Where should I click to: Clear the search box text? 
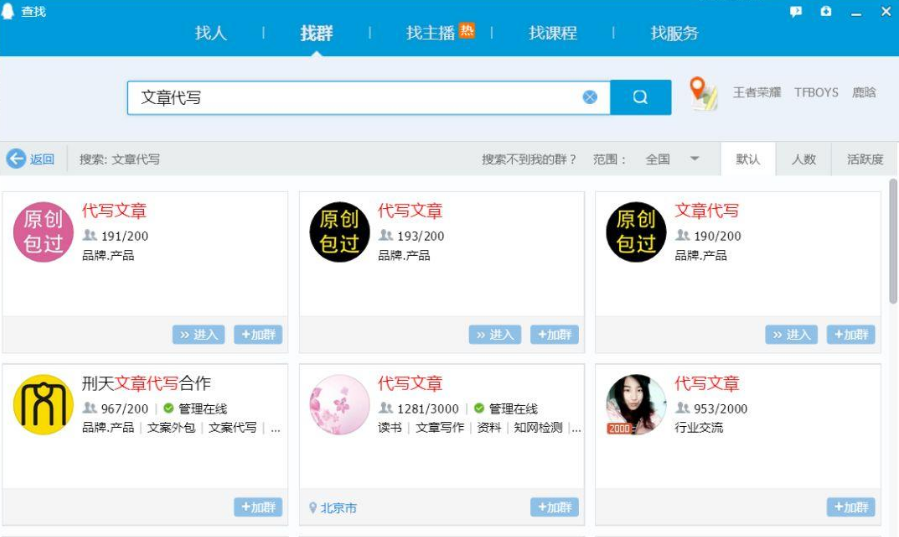pyautogui.click(x=590, y=97)
